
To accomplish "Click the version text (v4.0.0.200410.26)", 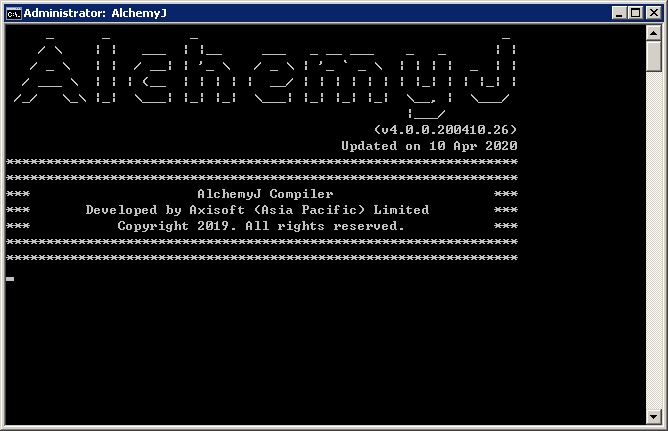I will click(445, 129).
